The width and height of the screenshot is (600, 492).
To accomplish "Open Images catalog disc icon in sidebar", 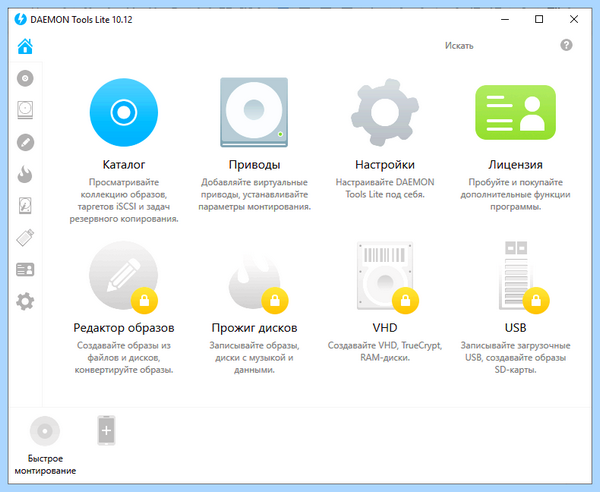I will (x=25, y=78).
